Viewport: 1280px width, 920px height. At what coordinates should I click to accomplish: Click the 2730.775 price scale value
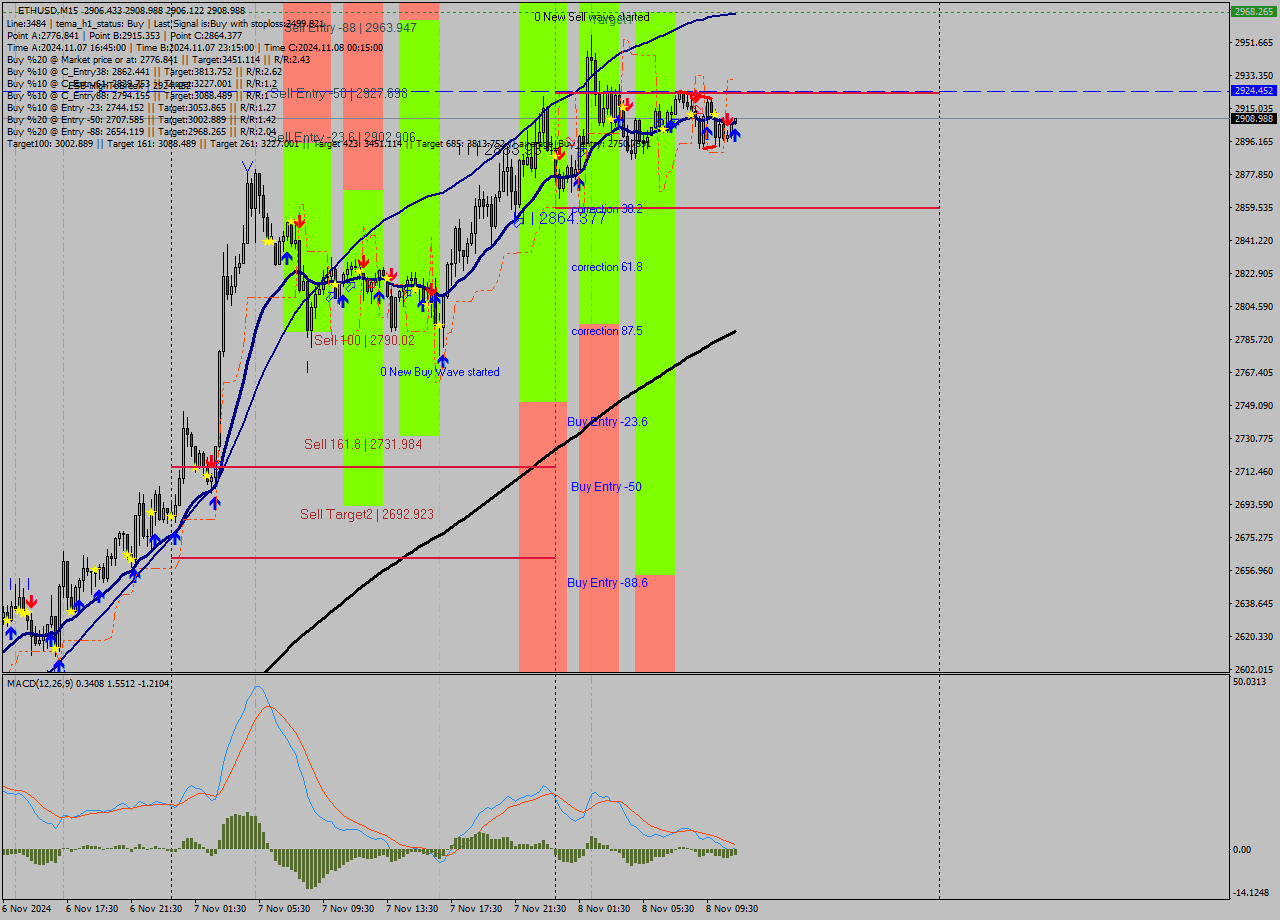click(x=1254, y=438)
